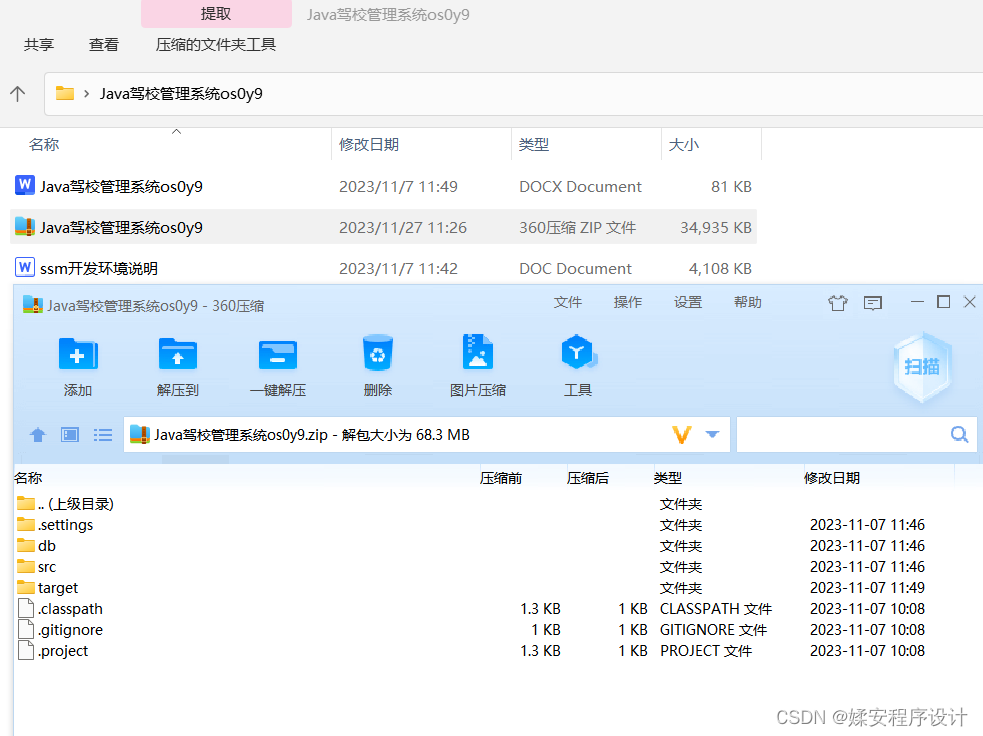Click the Explorer up-arrow navigation button
Image resolution: width=983 pixels, height=736 pixels.
pyautogui.click(x=18, y=94)
